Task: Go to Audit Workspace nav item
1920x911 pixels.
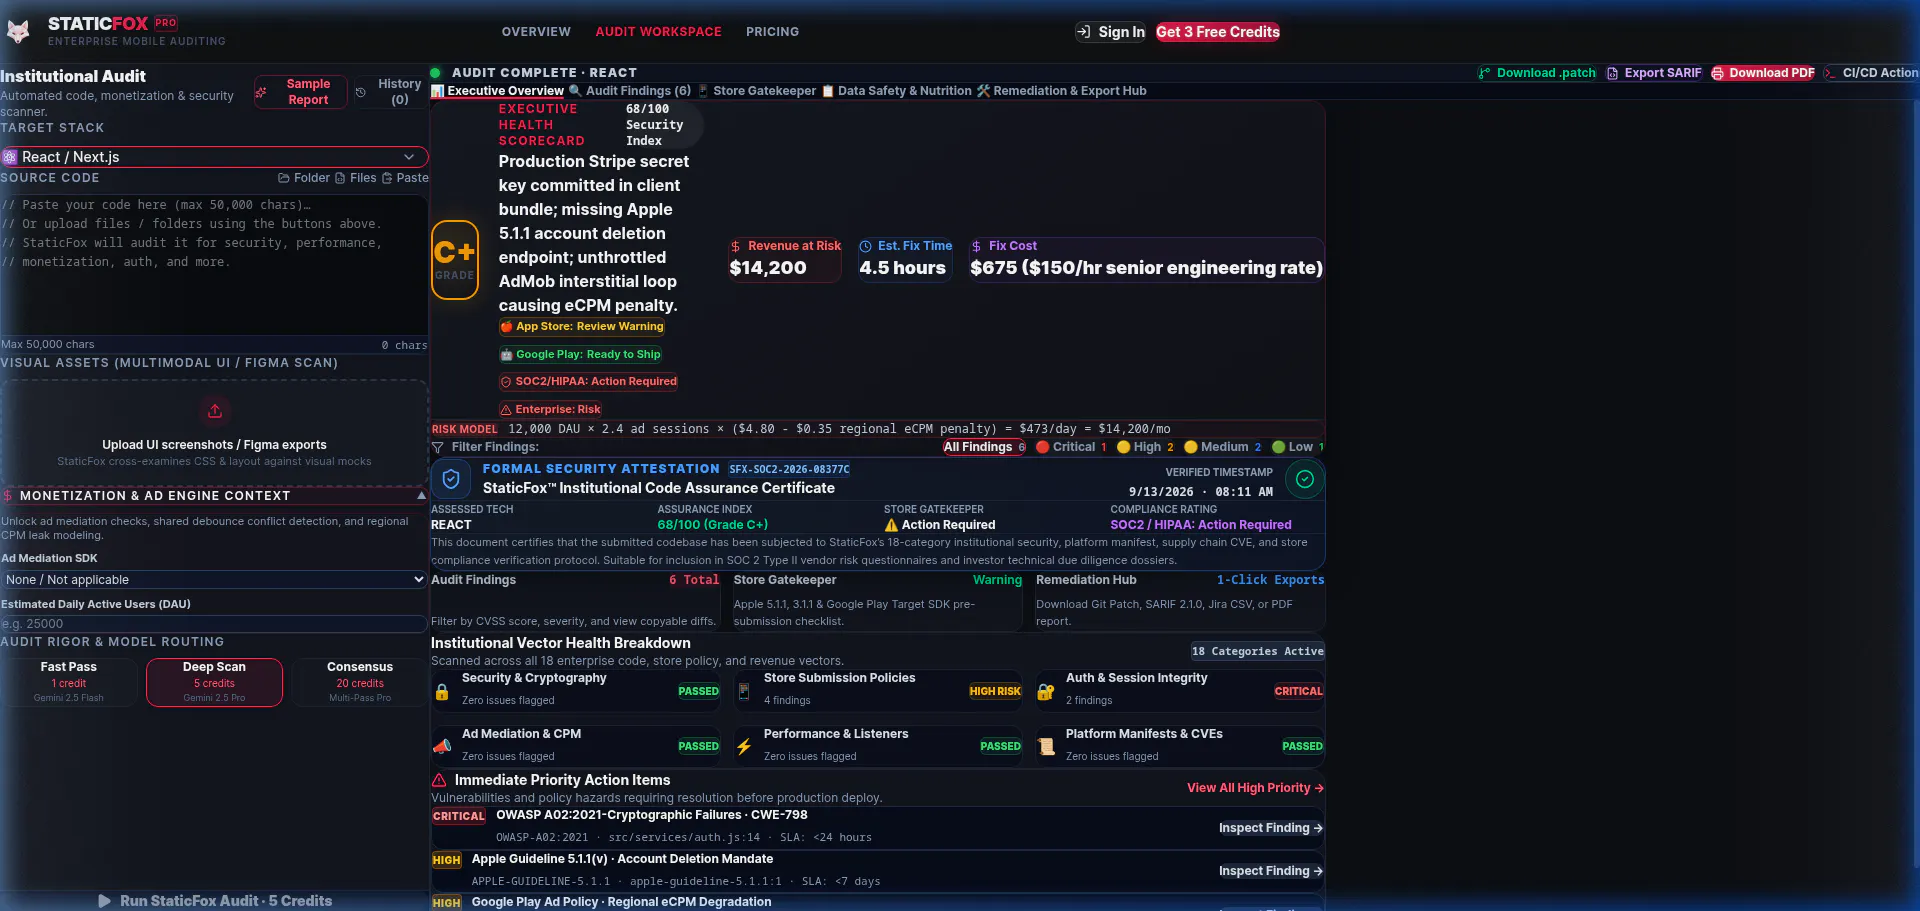Action: [x=658, y=32]
